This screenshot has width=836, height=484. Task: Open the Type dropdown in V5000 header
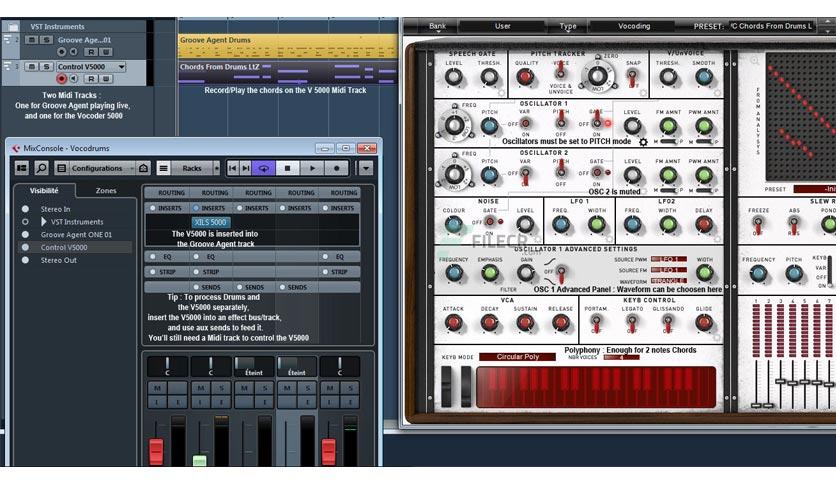tap(568, 26)
